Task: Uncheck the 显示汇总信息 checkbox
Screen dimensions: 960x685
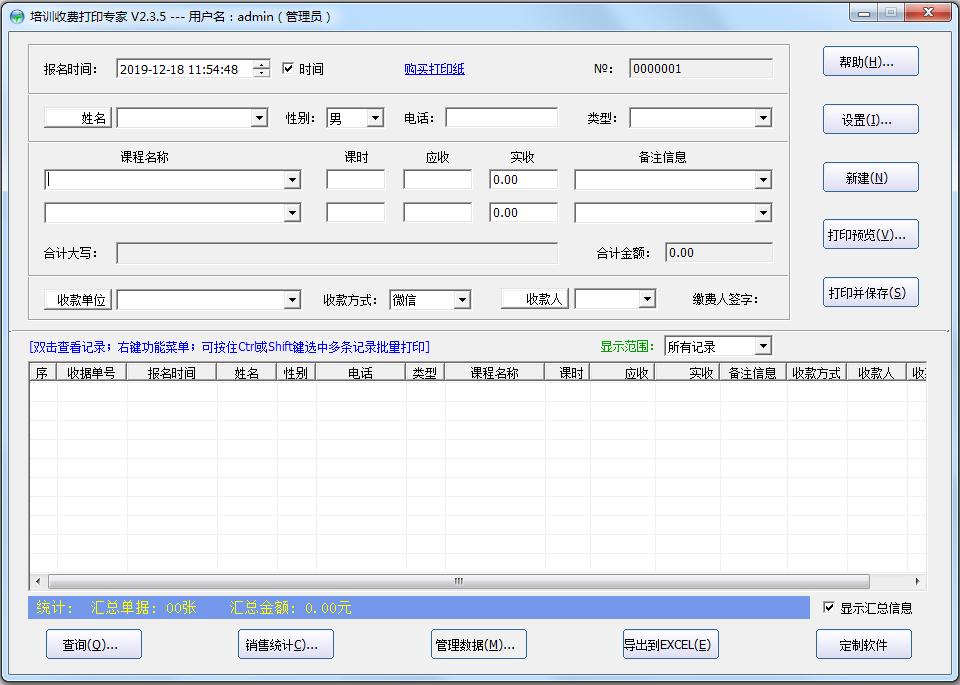Action: 829,607
